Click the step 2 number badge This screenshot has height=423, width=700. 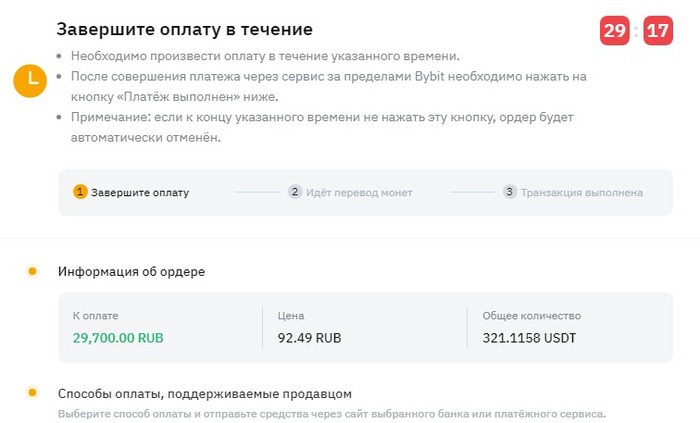[x=295, y=192]
